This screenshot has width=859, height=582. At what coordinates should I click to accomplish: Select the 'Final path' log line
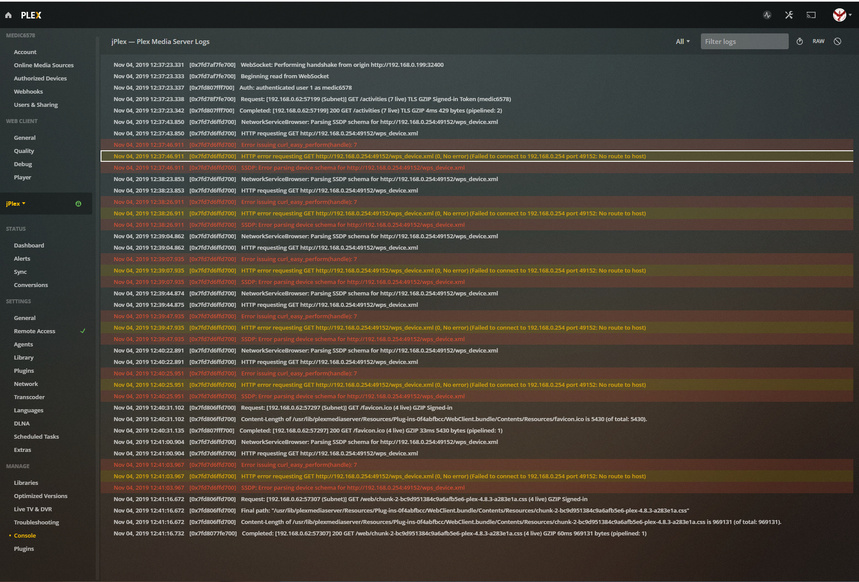477,511
